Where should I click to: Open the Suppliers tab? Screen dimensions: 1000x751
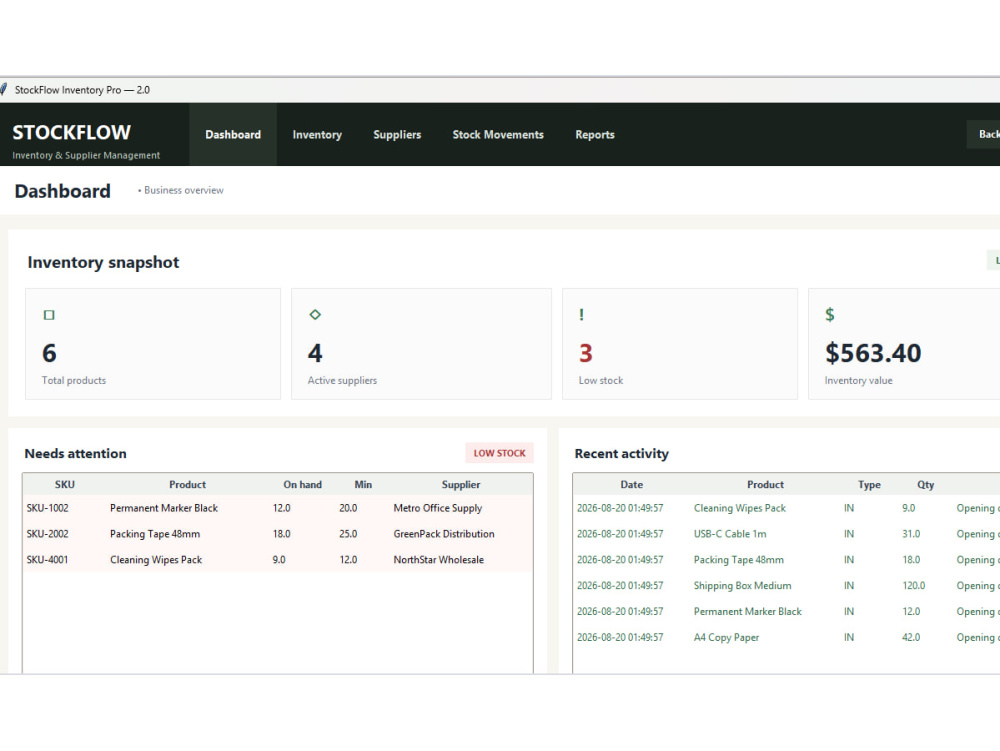[x=397, y=135]
